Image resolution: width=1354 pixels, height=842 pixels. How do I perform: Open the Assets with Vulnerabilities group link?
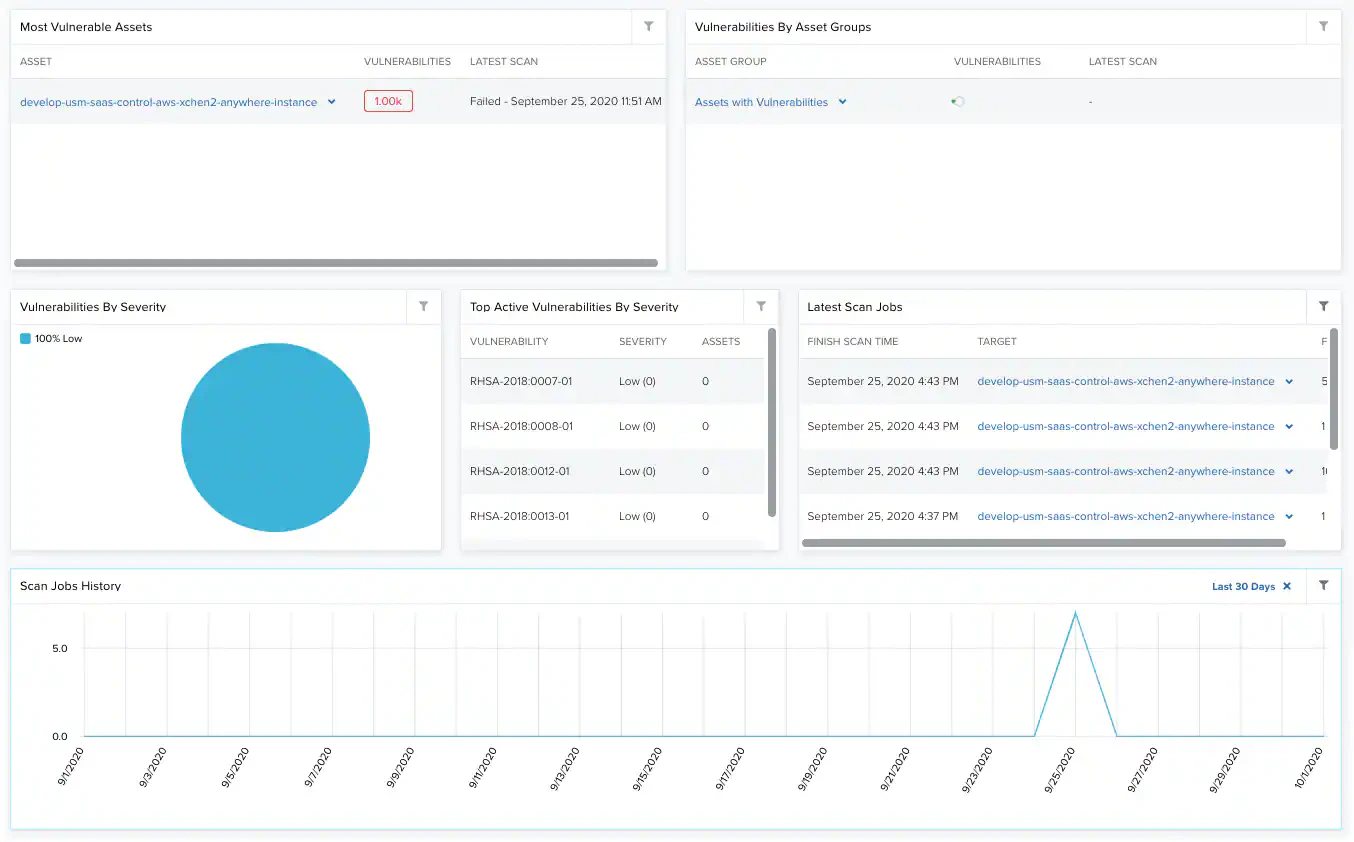click(761, 102)
